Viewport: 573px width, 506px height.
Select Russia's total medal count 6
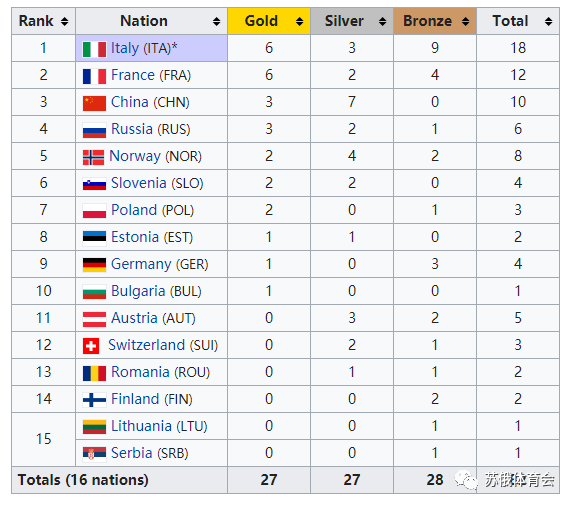518,129
